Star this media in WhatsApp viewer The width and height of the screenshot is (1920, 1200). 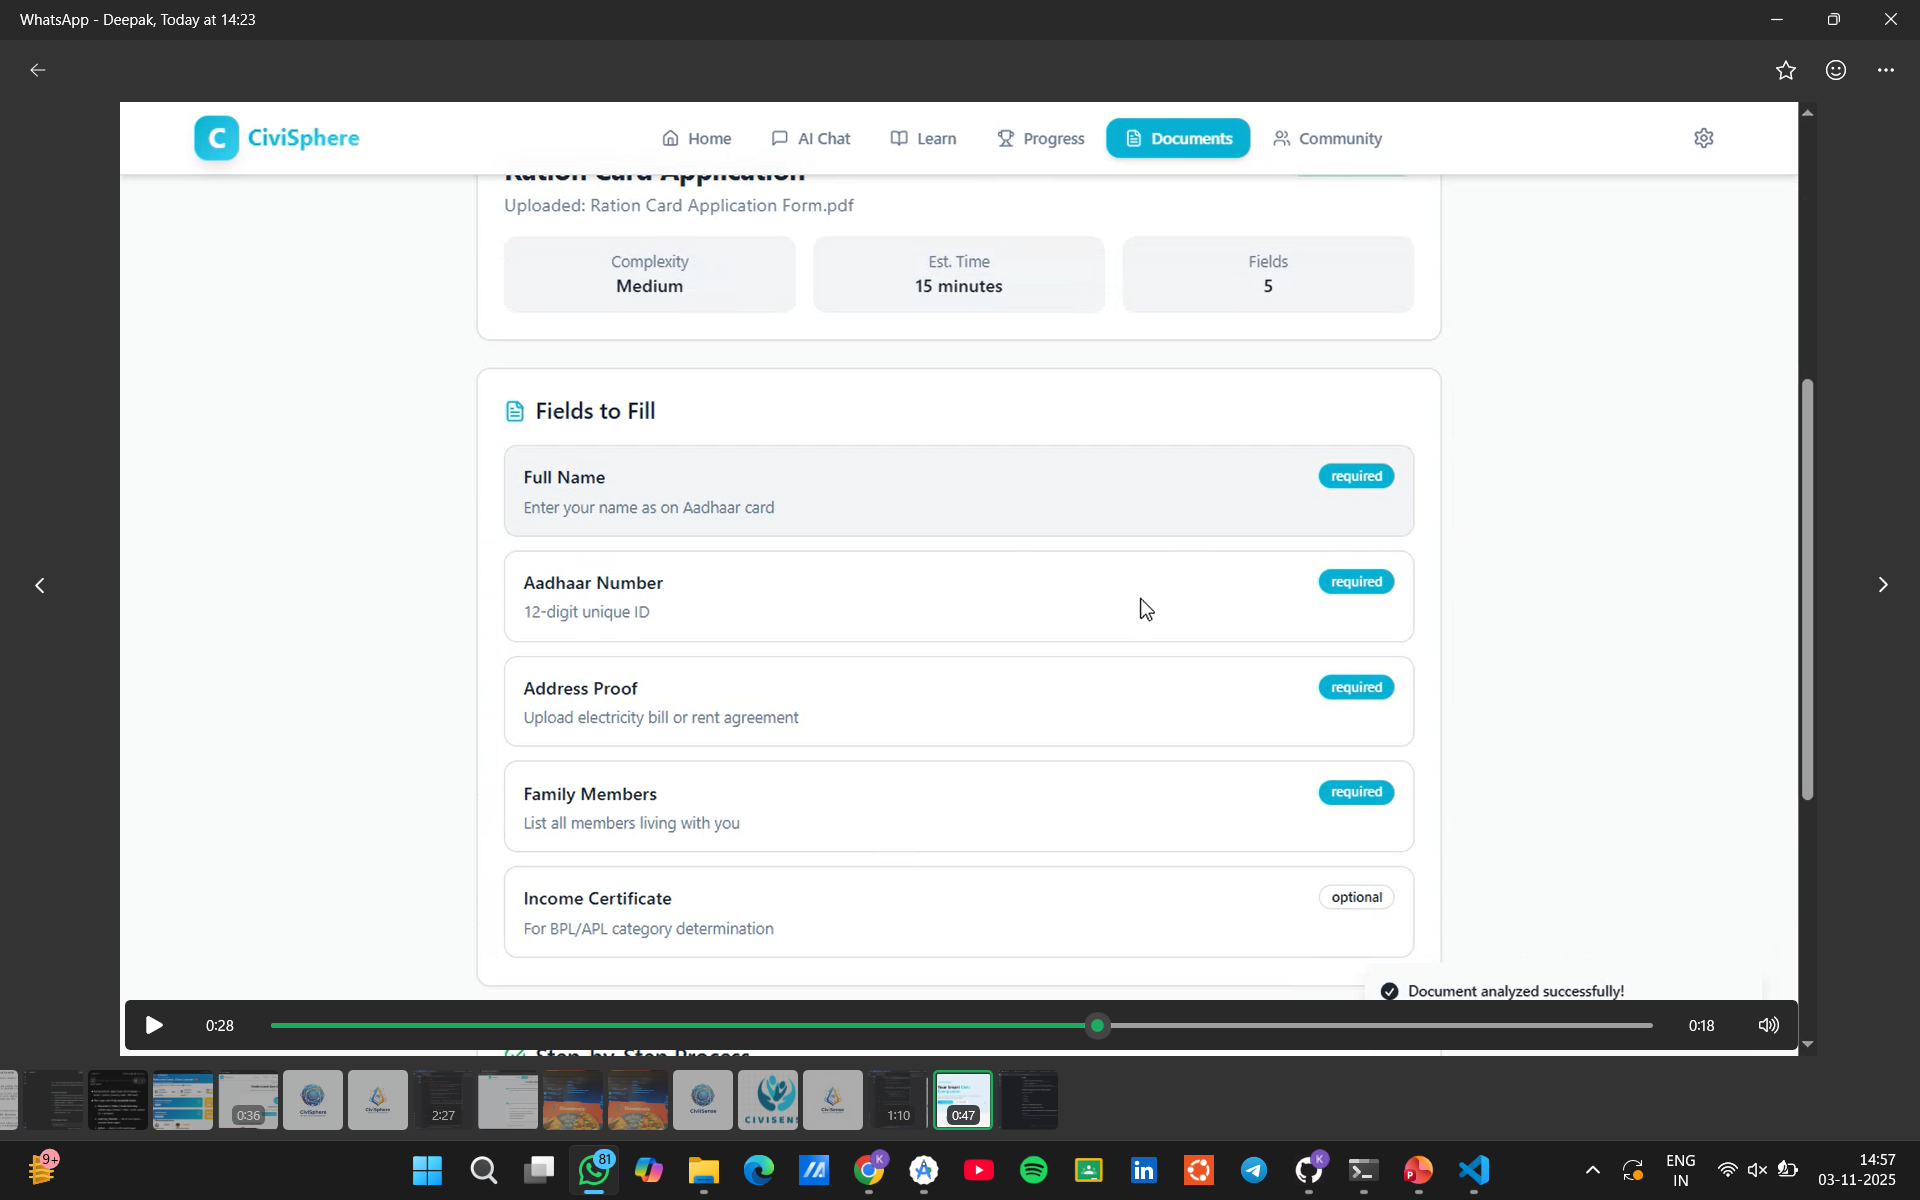click(1785, 70)
